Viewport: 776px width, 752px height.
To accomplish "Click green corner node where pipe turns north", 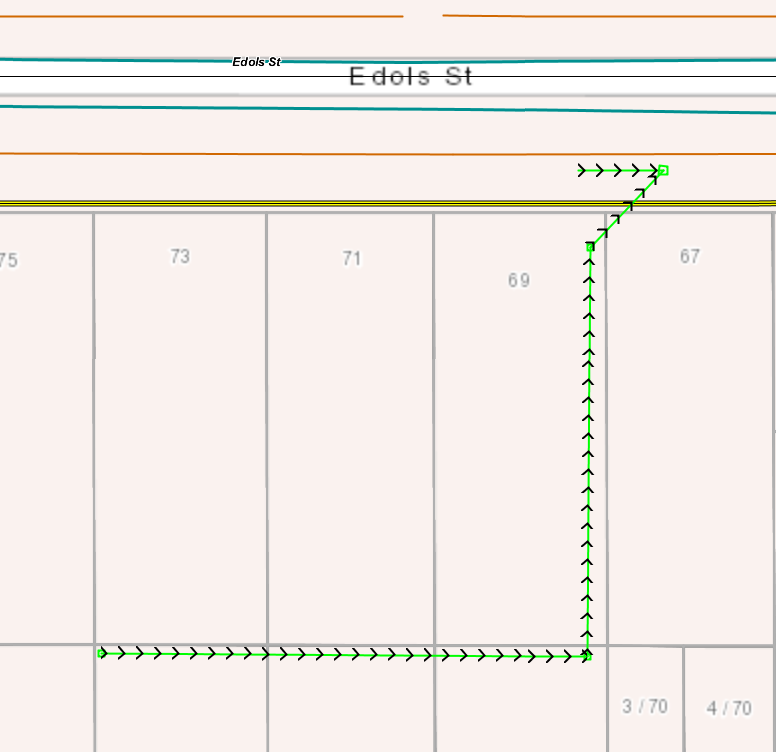I will pos(587,657).
